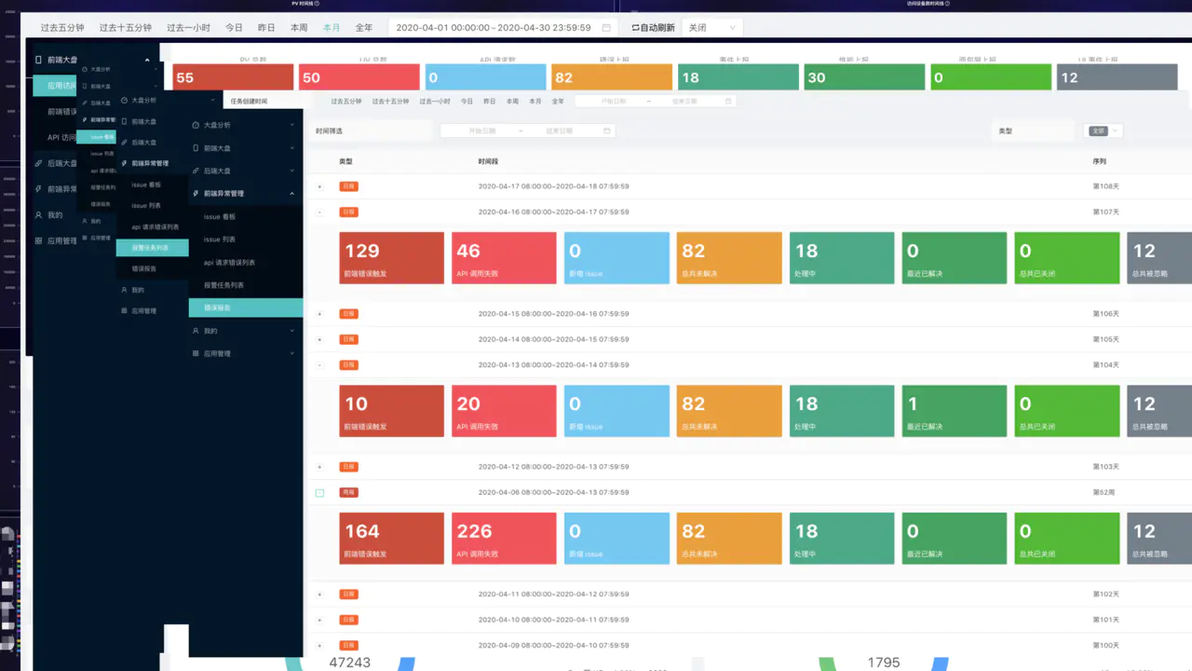Viewport: 1192px width, 671px height.
Task: Click the grid icon beside 应用管理 in the widest menu
Action: [x=195, y=353]
